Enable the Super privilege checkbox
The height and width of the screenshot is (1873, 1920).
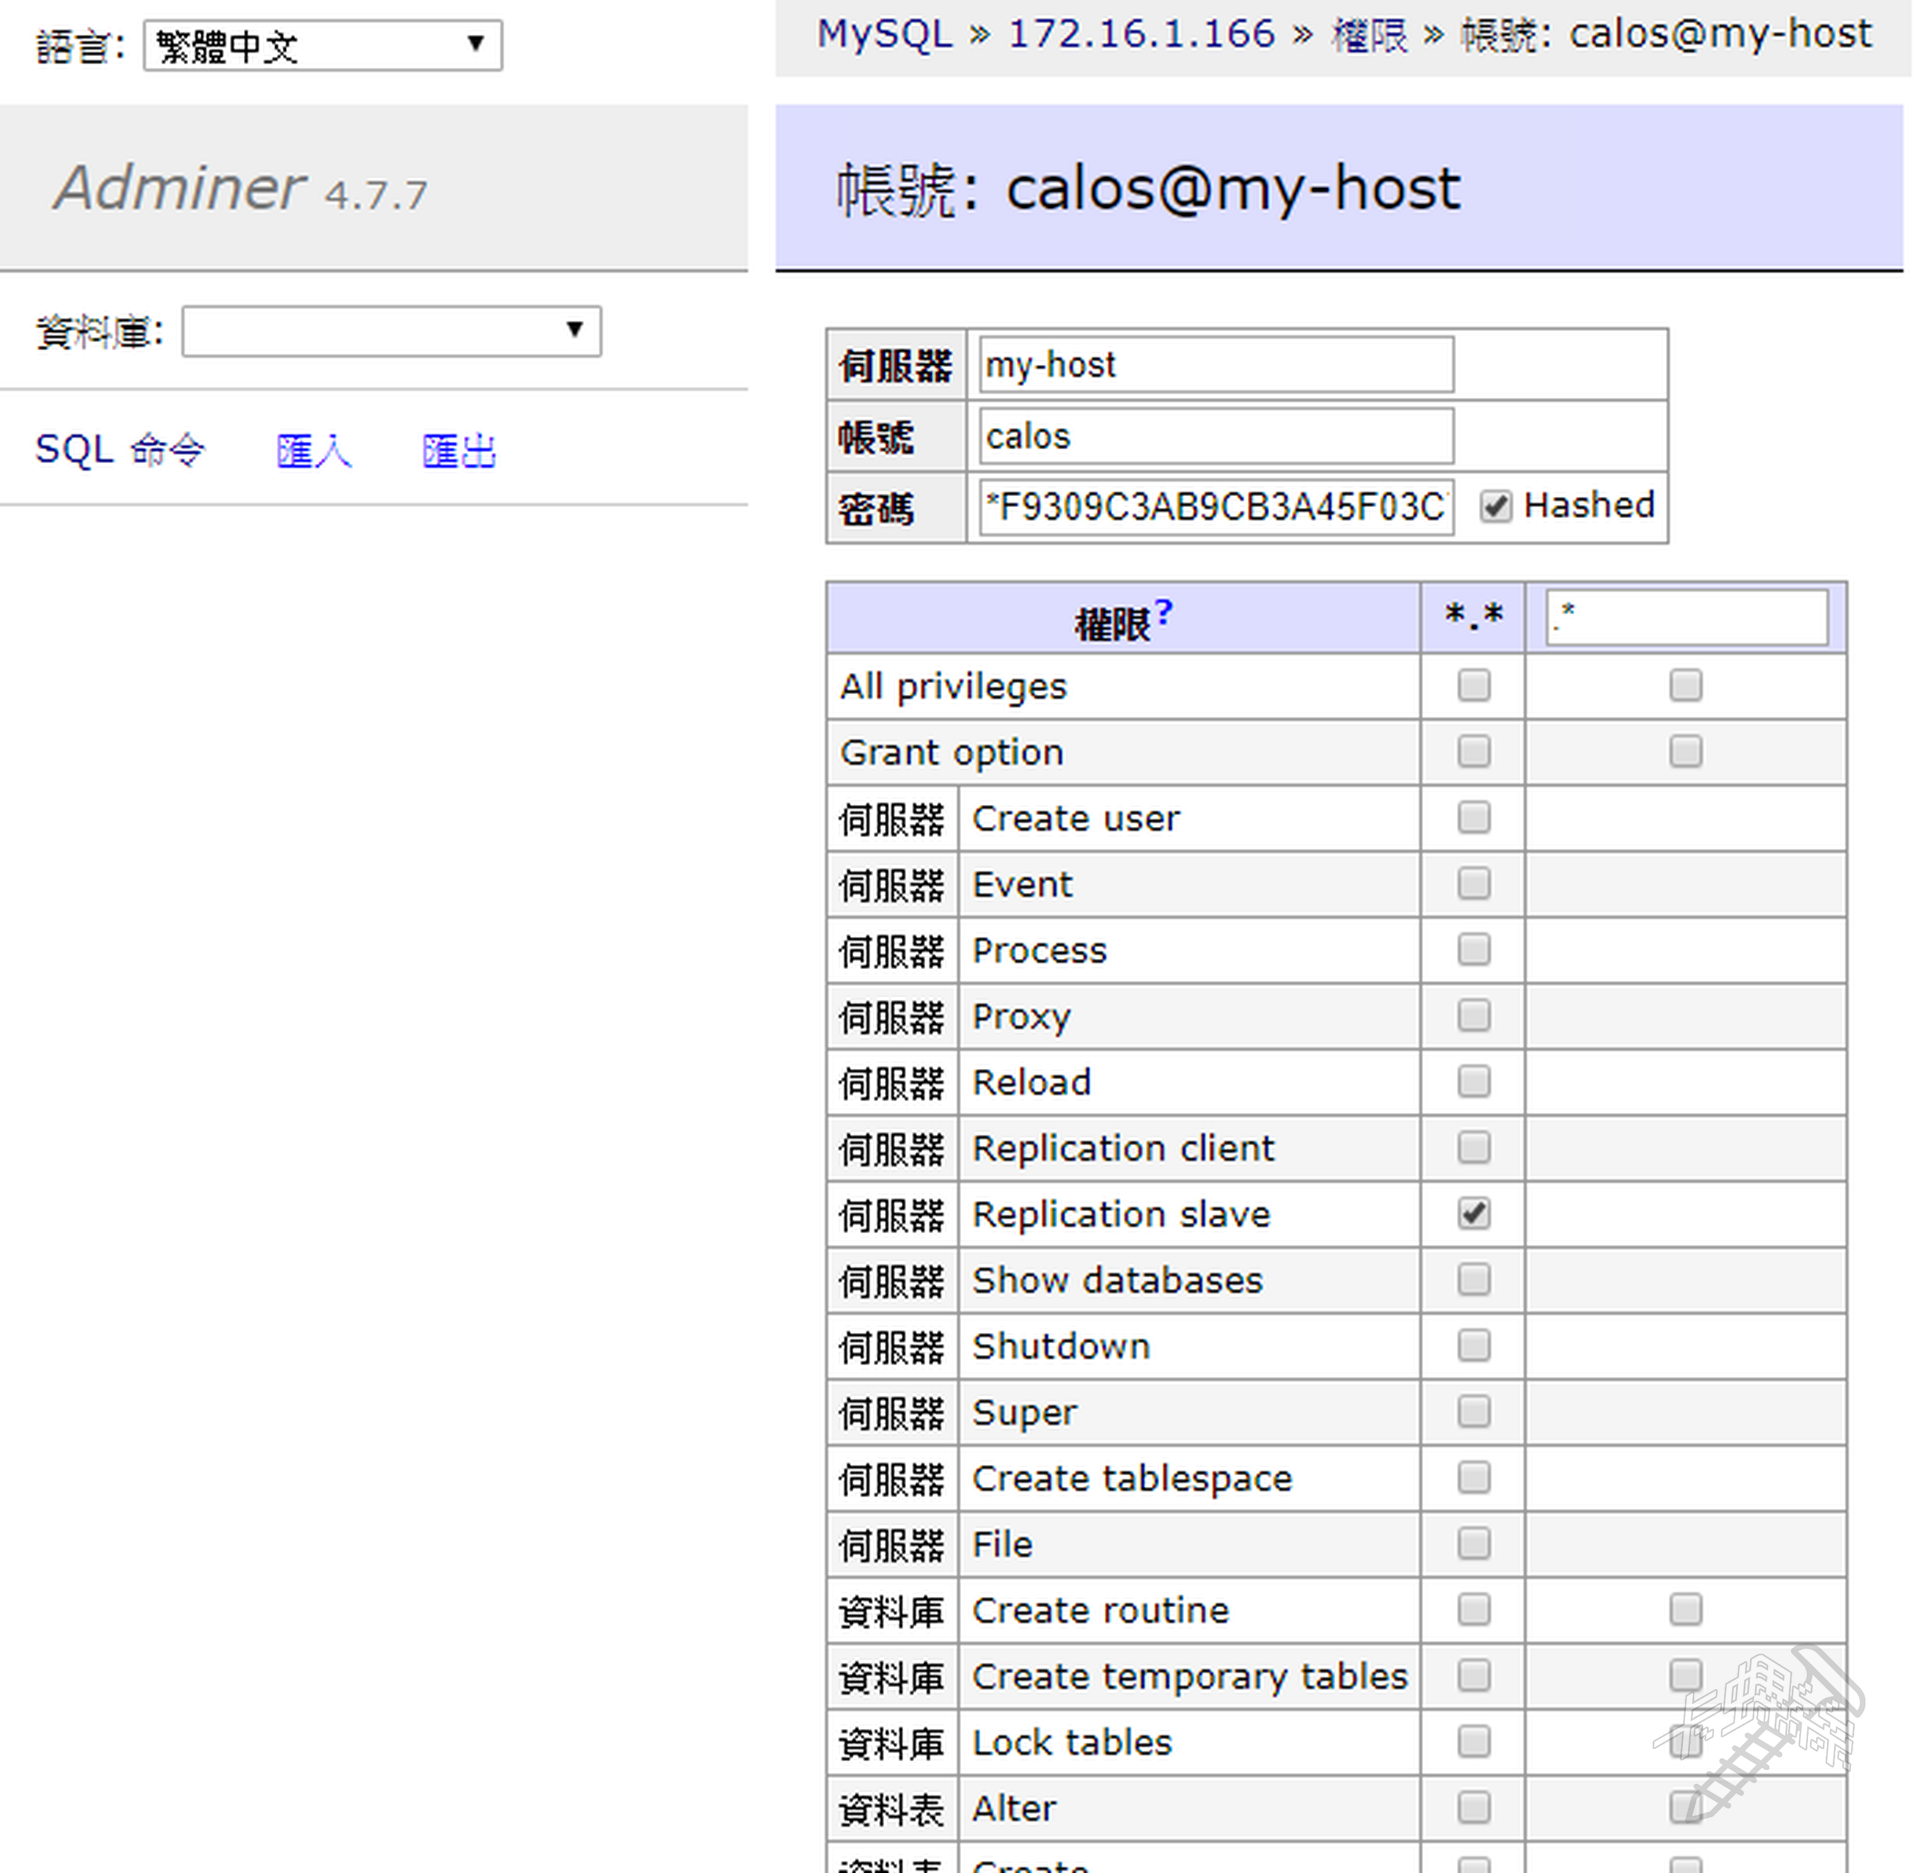[1473, 1412]
